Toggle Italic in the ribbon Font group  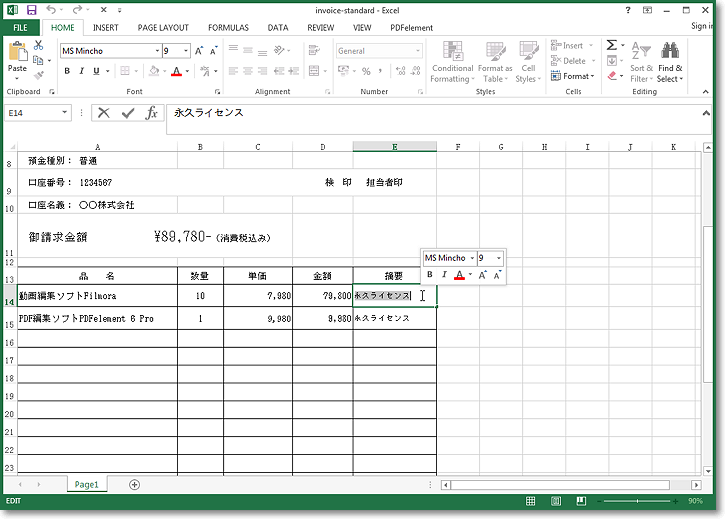[x=81, y=71]
